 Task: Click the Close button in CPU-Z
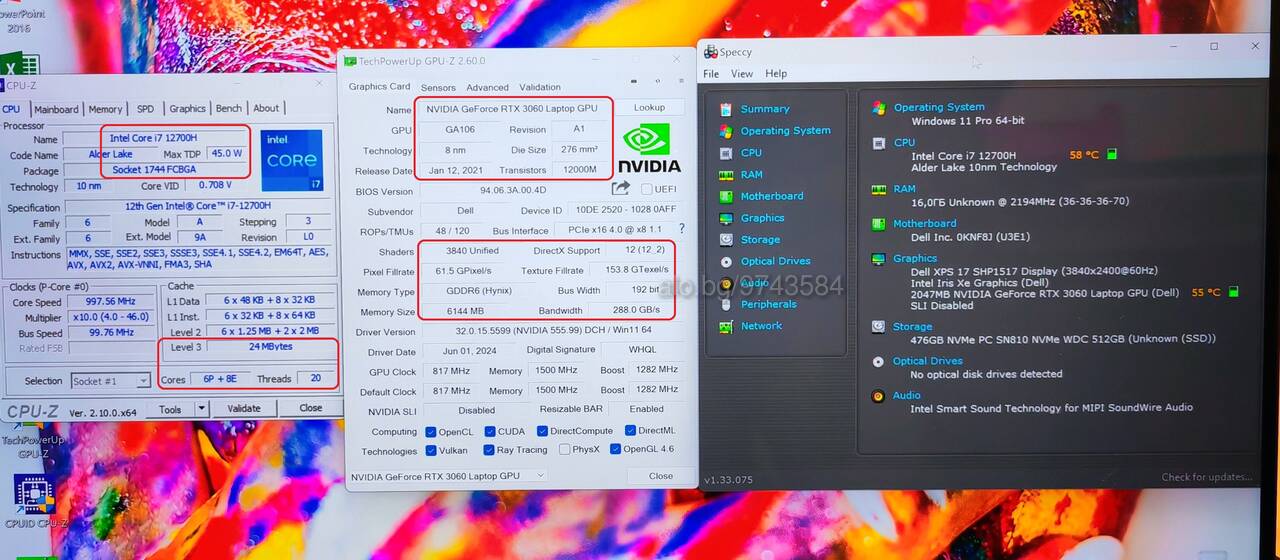tap(311, 408)
